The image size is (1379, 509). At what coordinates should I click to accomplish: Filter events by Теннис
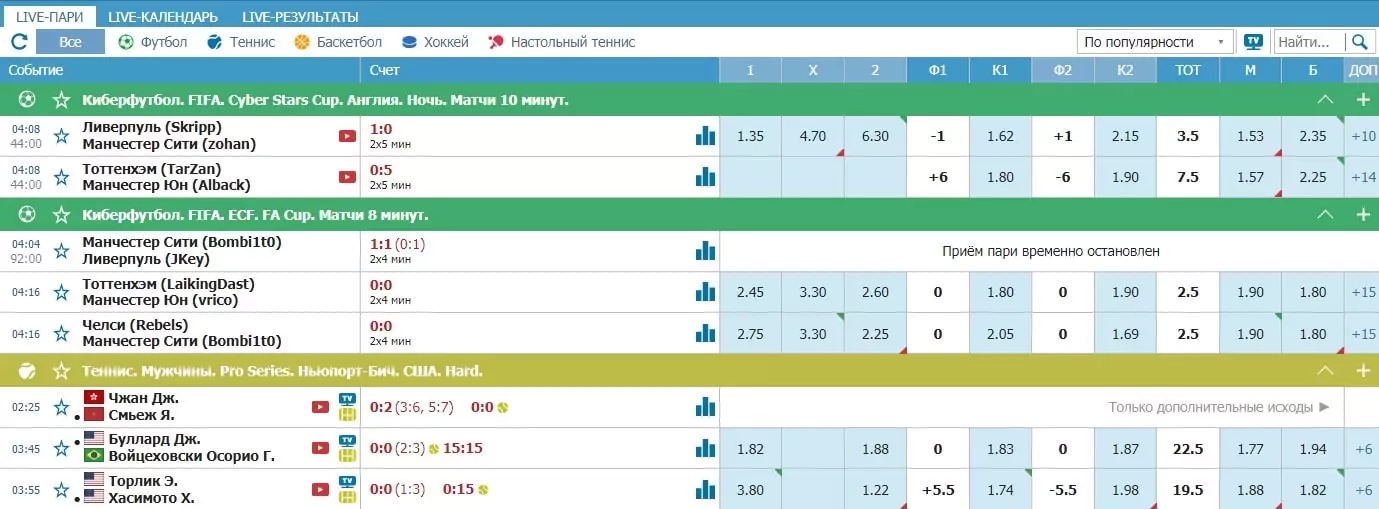click(x=240, y=42)
